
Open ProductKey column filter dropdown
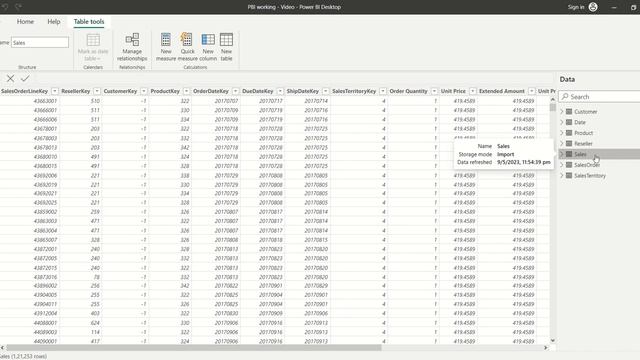[x=187, y=91]
